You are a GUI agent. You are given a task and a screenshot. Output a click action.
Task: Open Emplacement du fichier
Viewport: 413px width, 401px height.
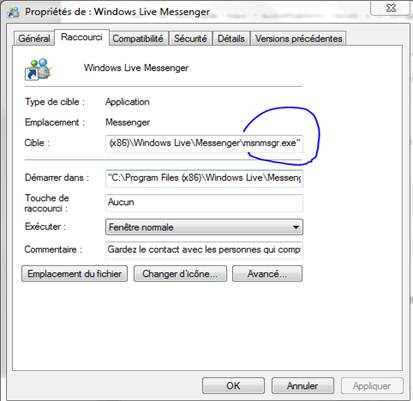pos(74,274)
